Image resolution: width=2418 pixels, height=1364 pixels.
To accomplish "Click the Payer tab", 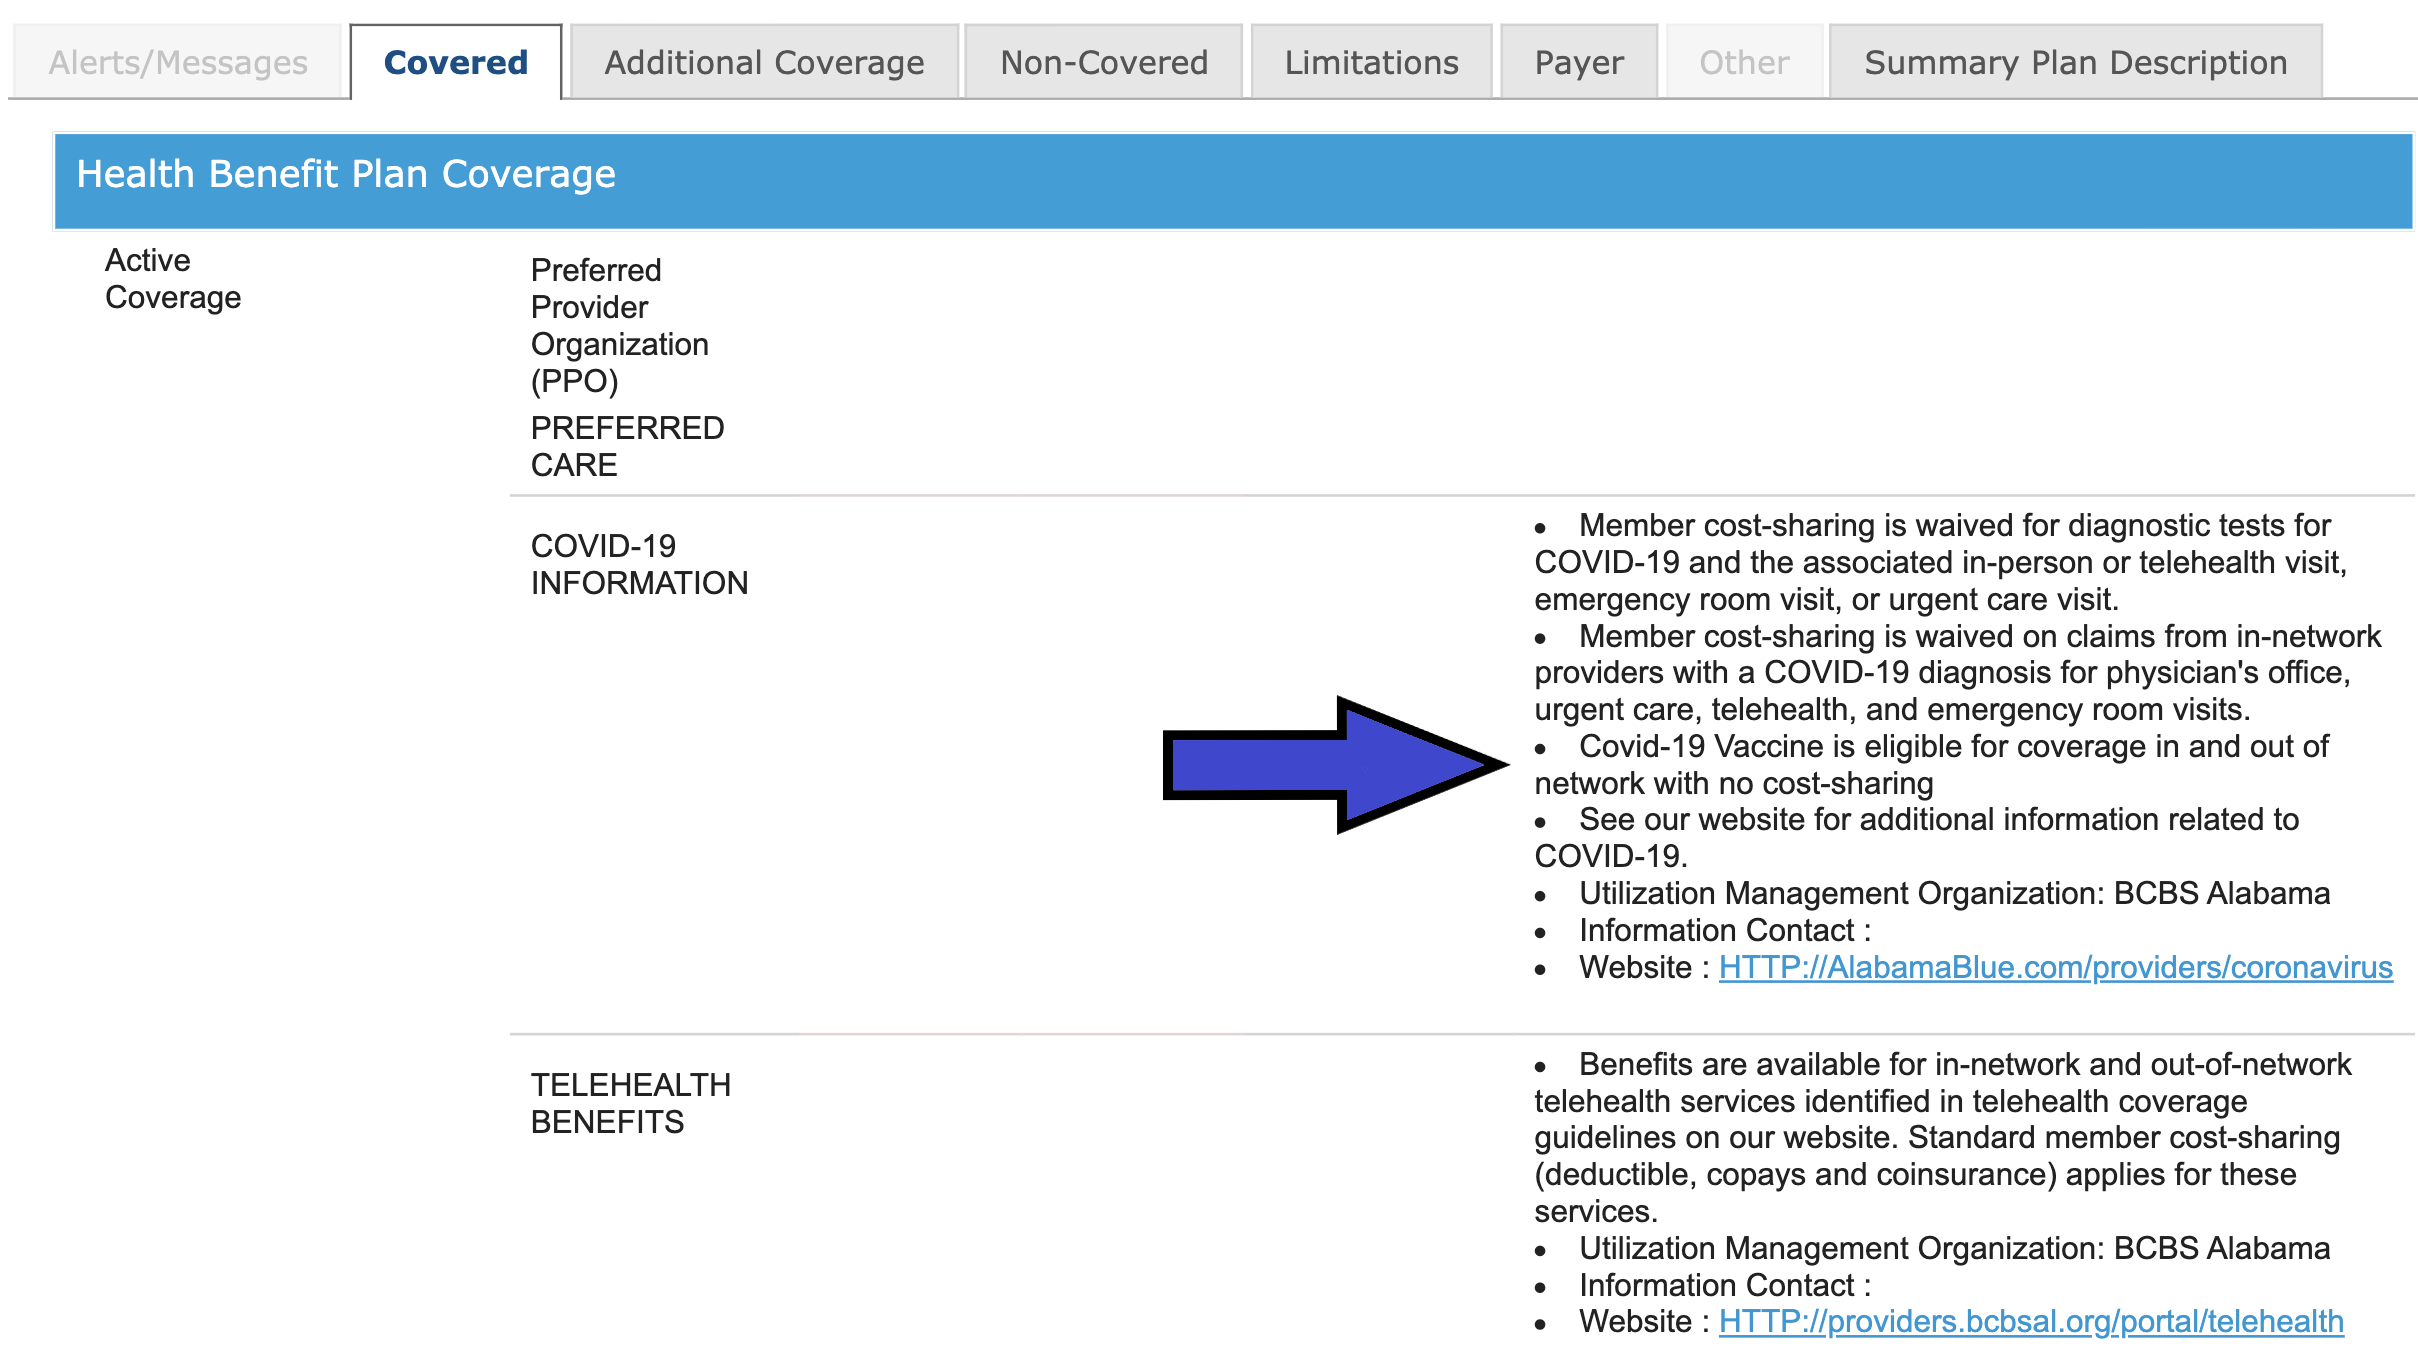I will tap(1579, 63).
